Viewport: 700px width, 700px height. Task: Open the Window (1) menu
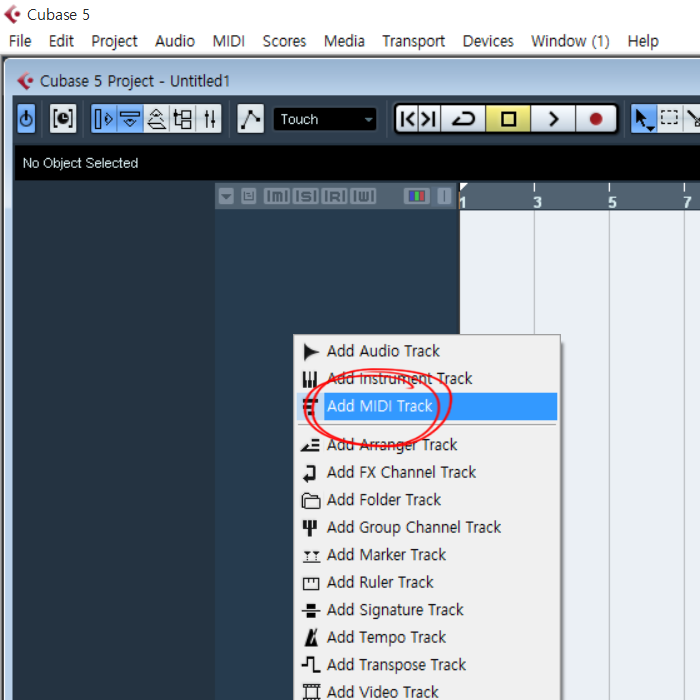click(570, 41)
